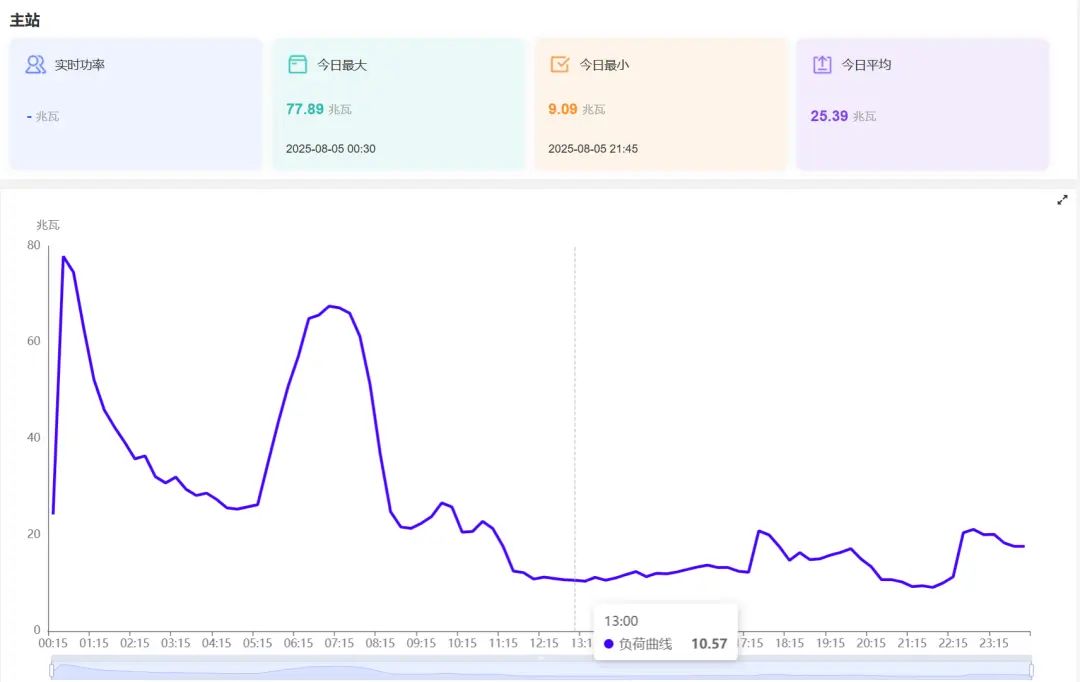Screen dimensions: 1080x682
Task: Click the data zoom preview bar
Action: pos(540,671)
